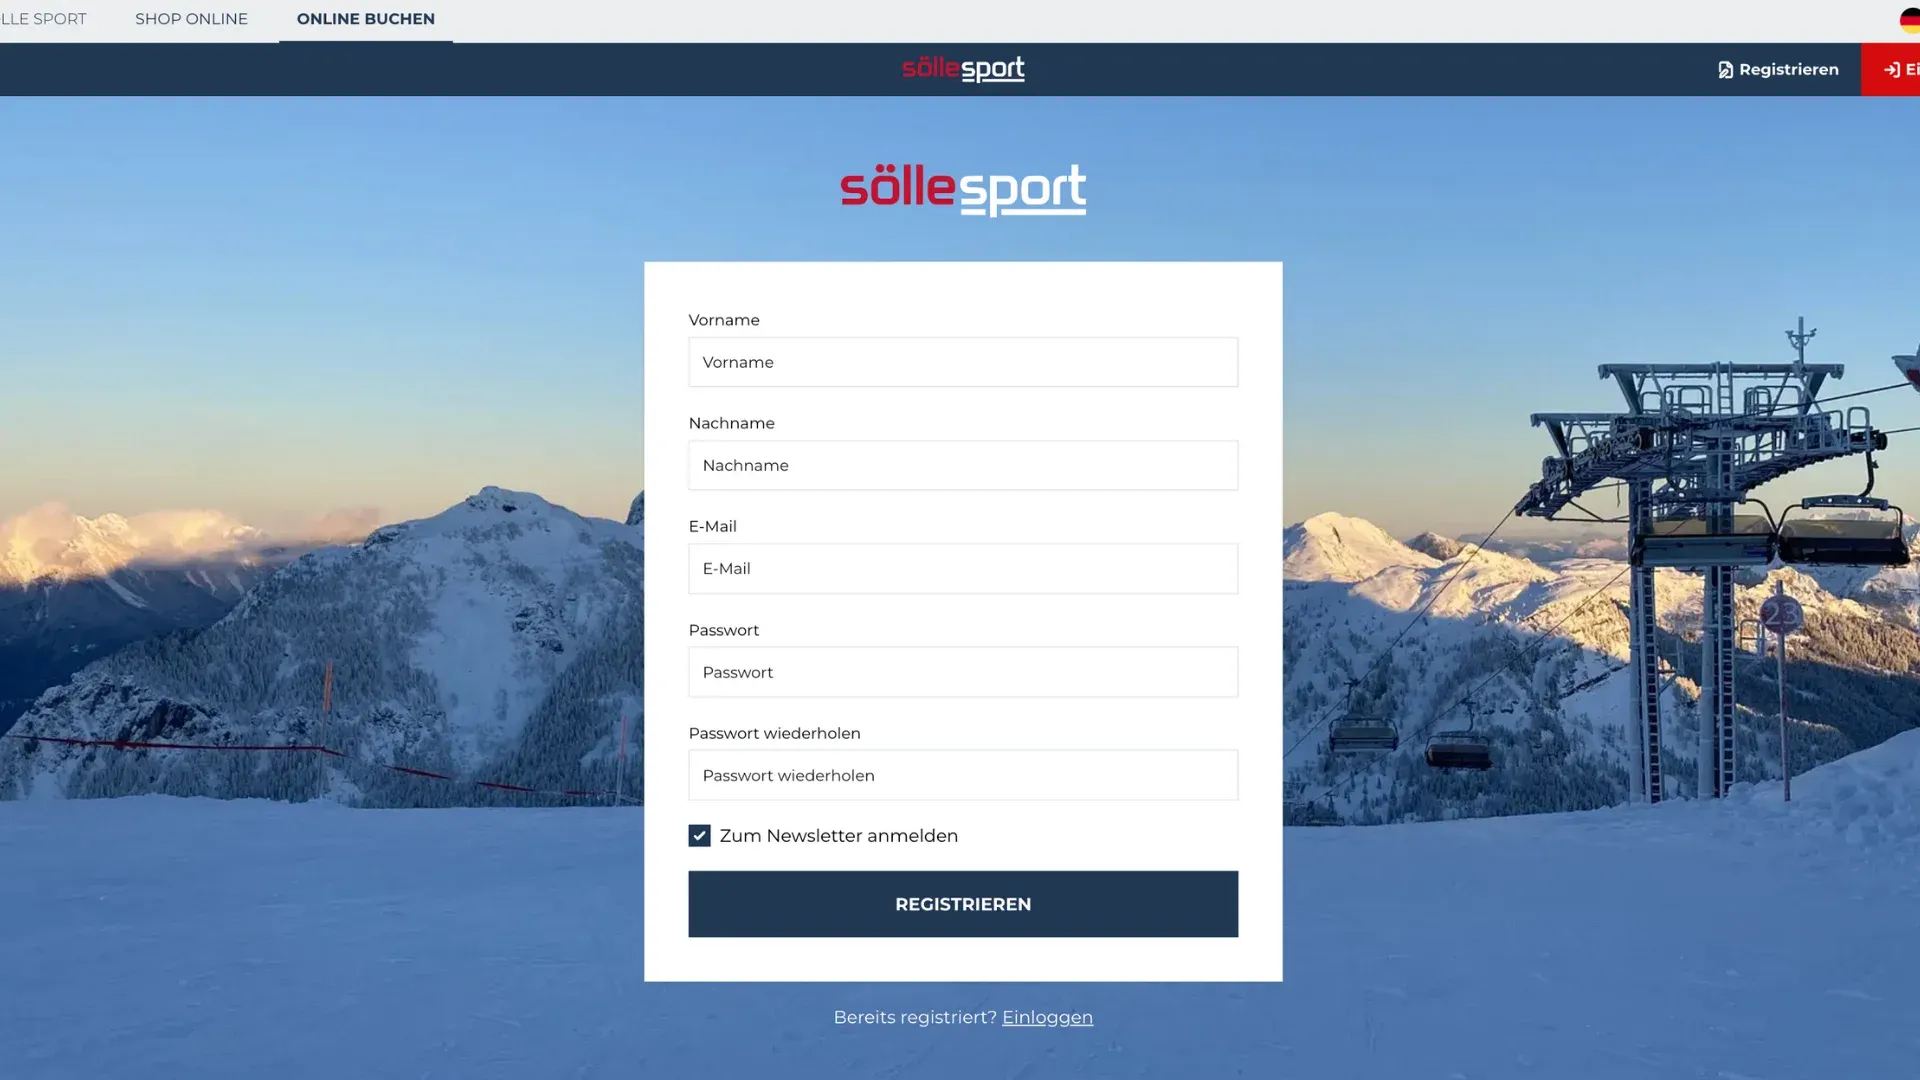Click the German flag language icon
Image resolution: width=1920 pixels, height=1080 pixels.
click(x=1909, y=20)
